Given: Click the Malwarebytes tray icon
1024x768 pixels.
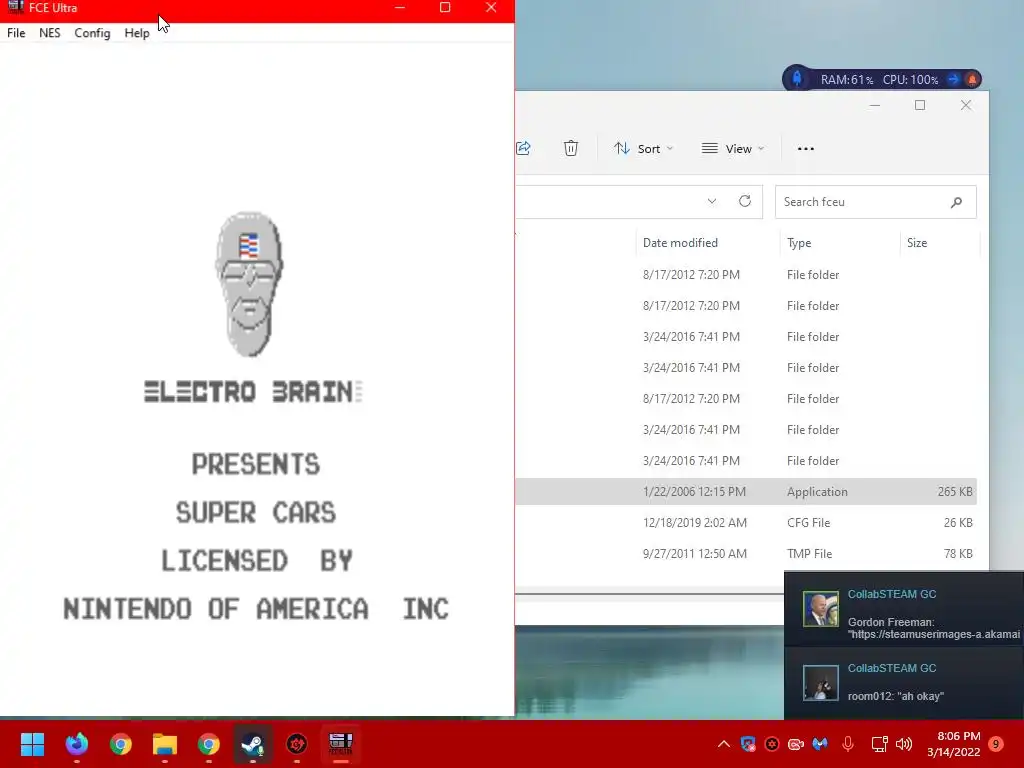Looking at the screenshot, I should pyautogui.click(x=820, y=744).
